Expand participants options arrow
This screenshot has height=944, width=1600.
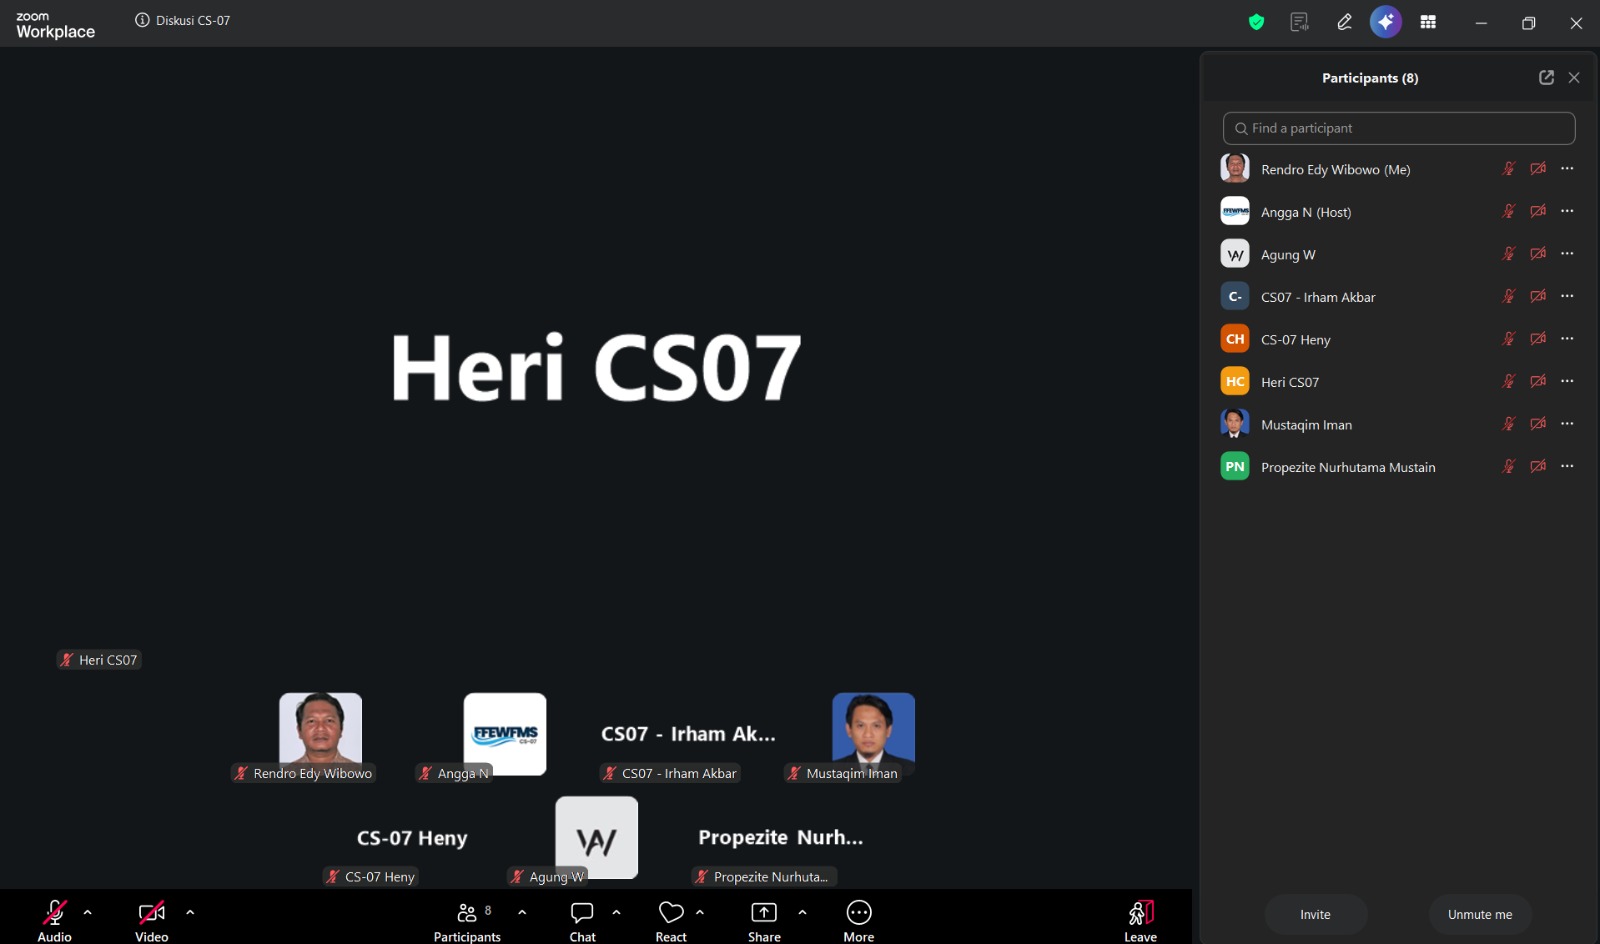(x=522, y=912)
